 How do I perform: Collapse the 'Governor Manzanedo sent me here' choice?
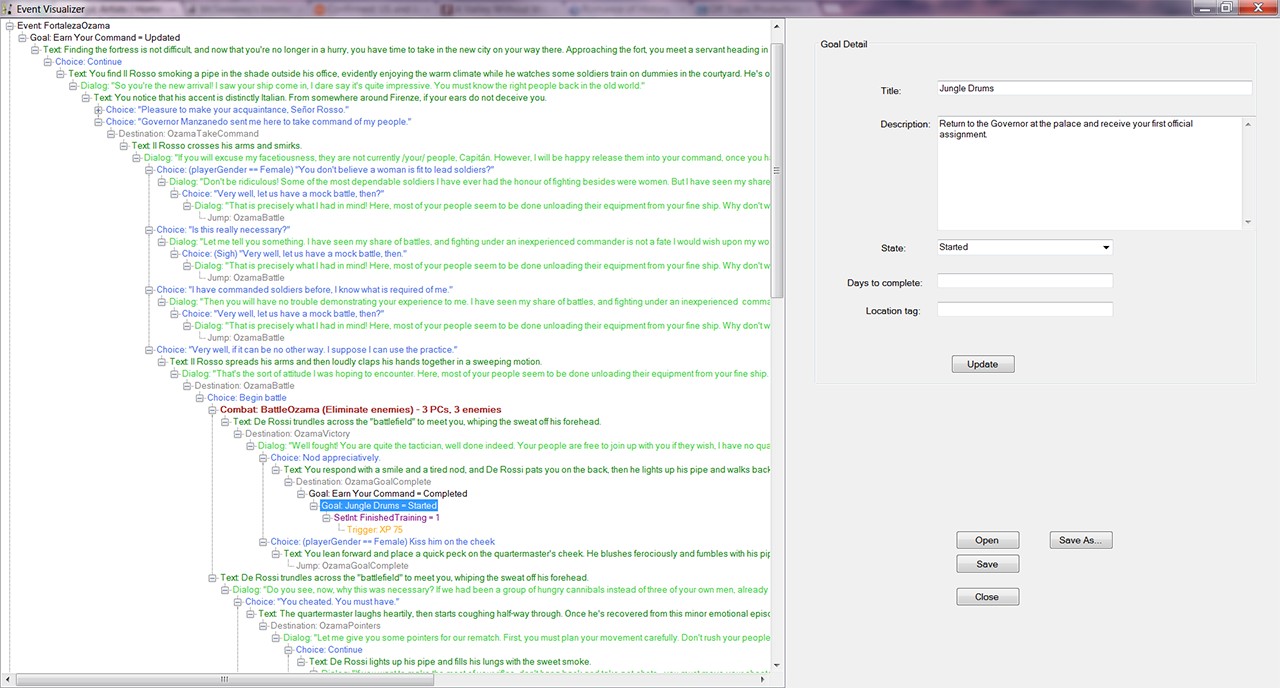(98, 122)
